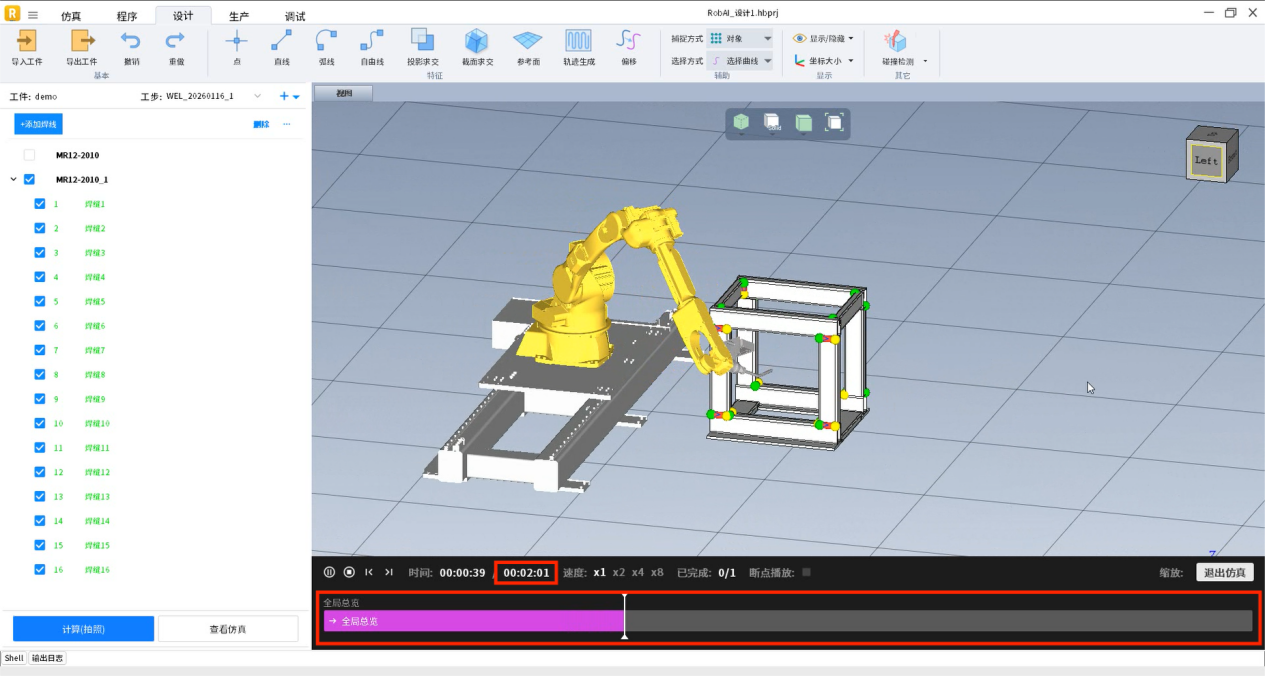Click the 碰撞检测 collision detection icon

(896, 41)
